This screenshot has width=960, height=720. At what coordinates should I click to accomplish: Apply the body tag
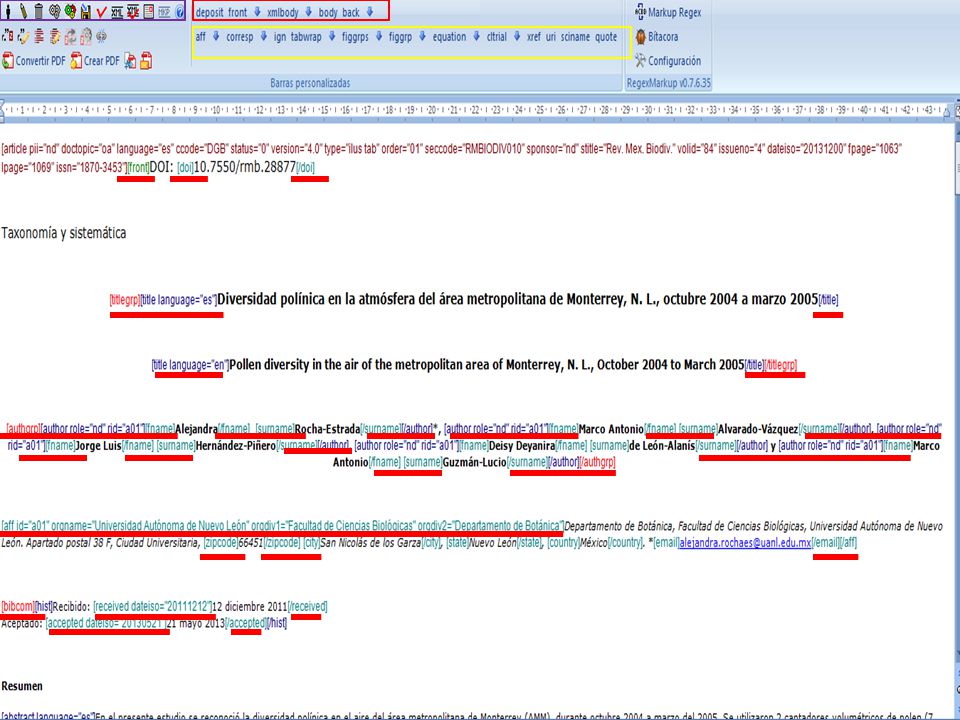(x=328, y=12)
